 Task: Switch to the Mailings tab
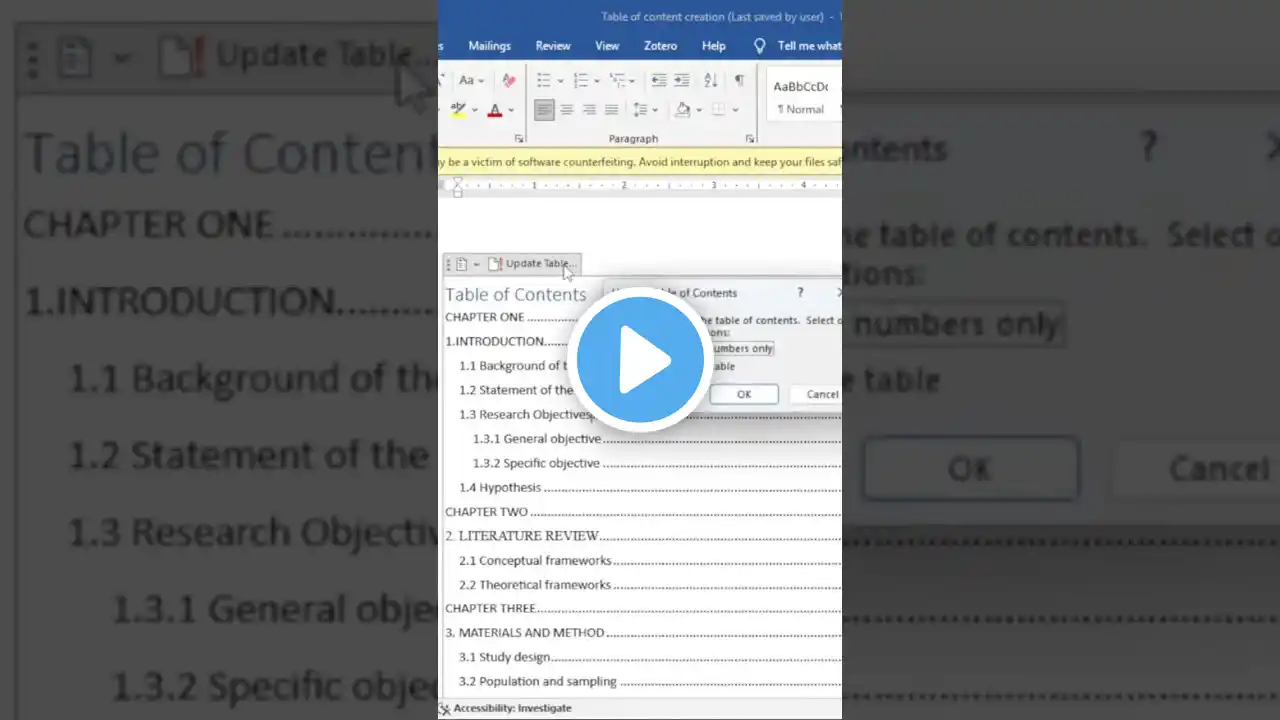(489, 46)
